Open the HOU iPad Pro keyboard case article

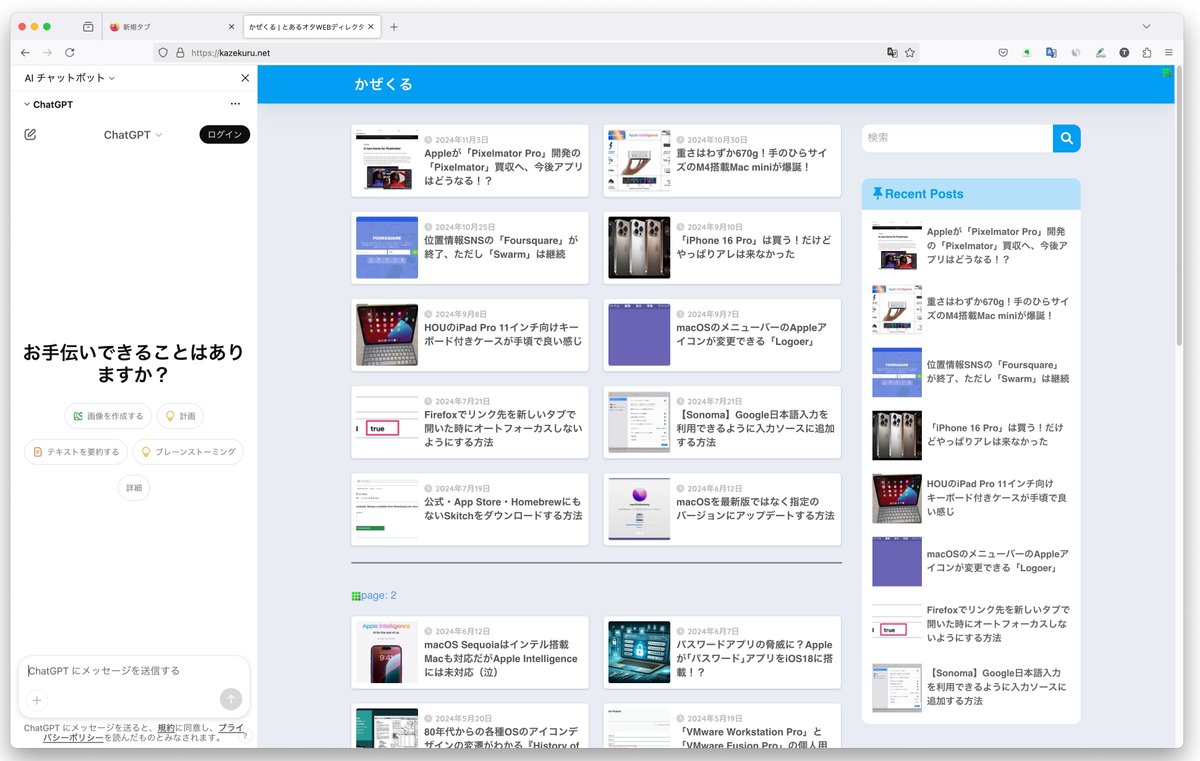(x=470, y=335)
